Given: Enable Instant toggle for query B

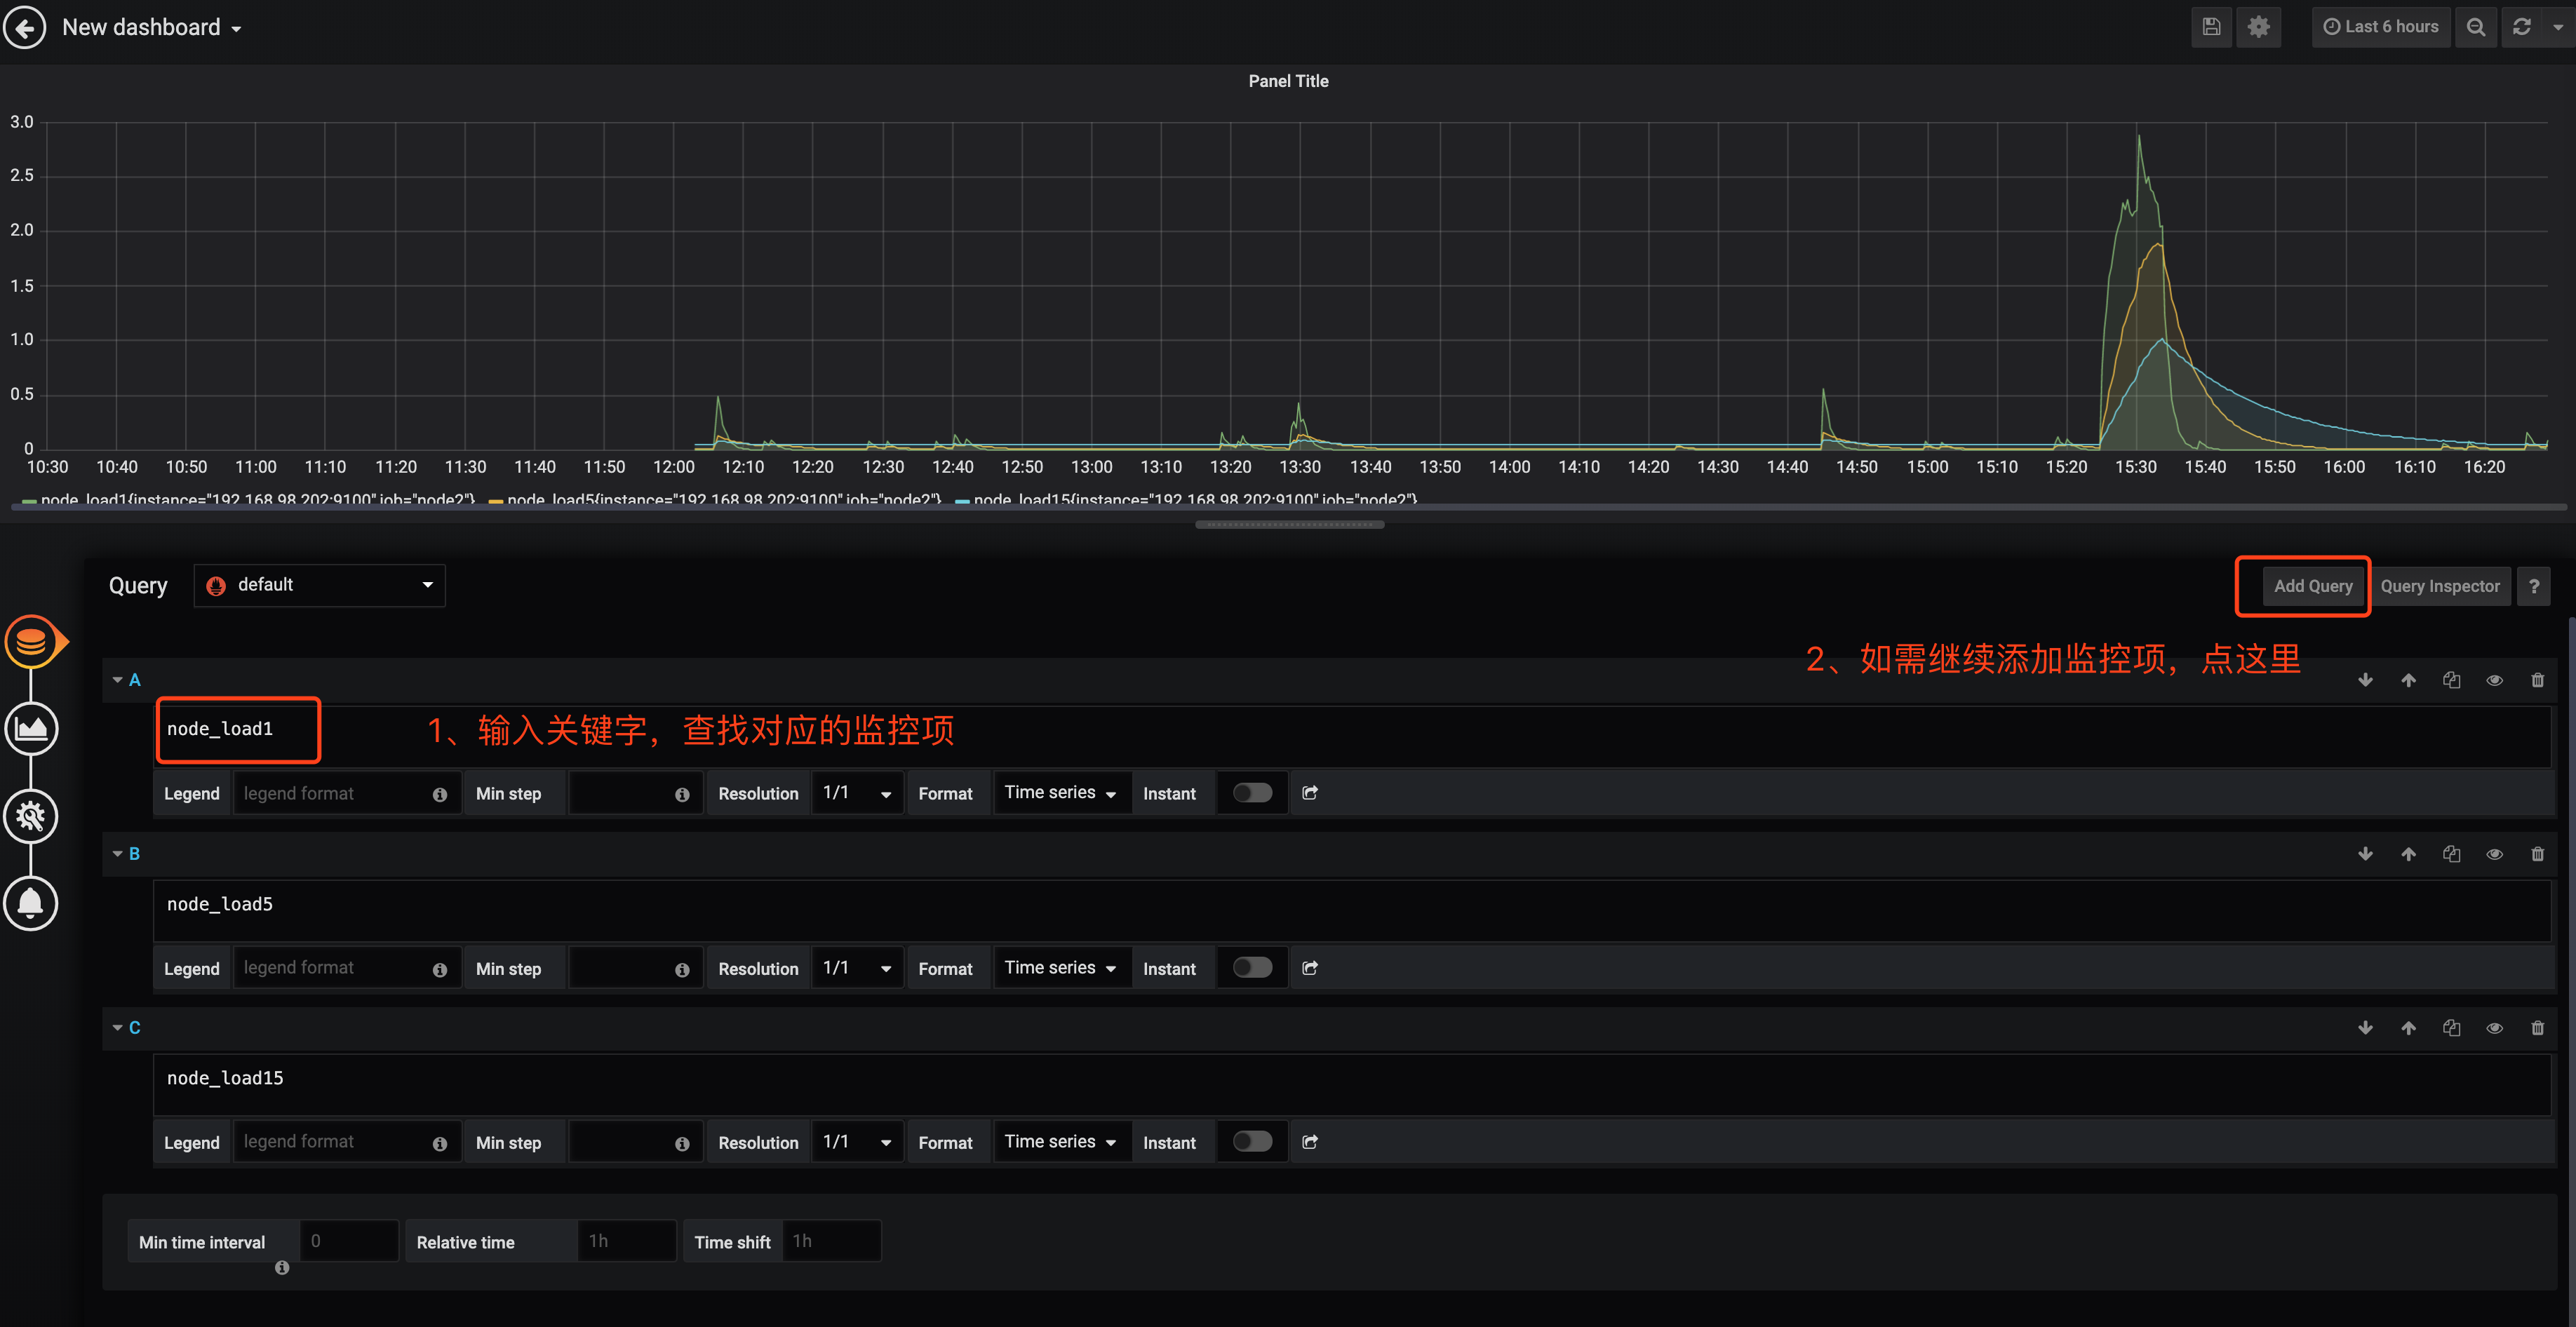Looking at the screenshot, I should (1252, 967).
